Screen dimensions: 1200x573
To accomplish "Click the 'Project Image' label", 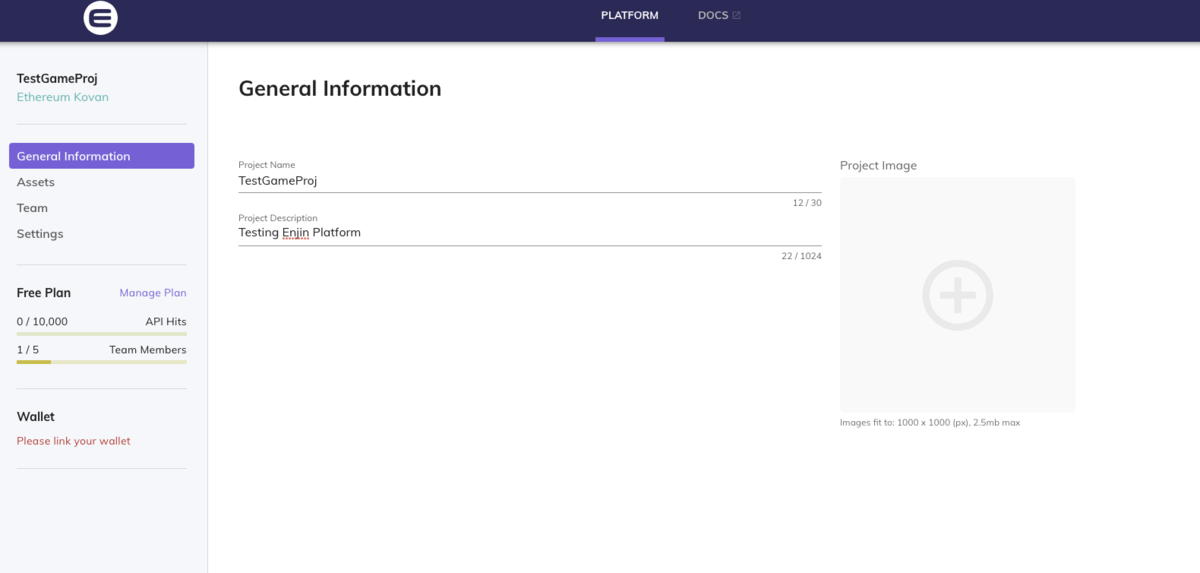I will coord(878,166).
